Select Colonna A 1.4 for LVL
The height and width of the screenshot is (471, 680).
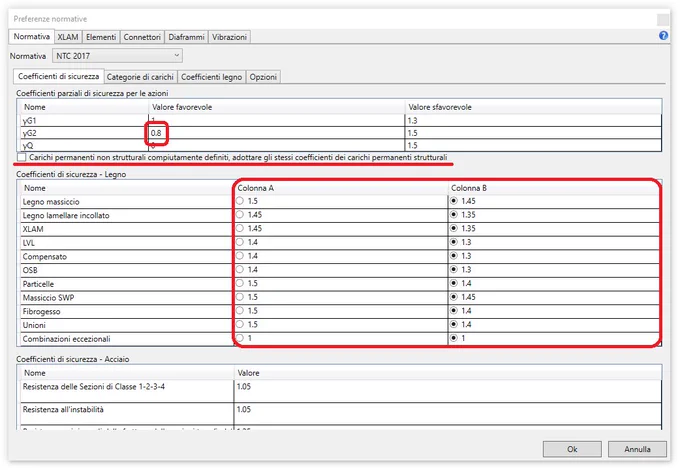(x=240, y=242)
